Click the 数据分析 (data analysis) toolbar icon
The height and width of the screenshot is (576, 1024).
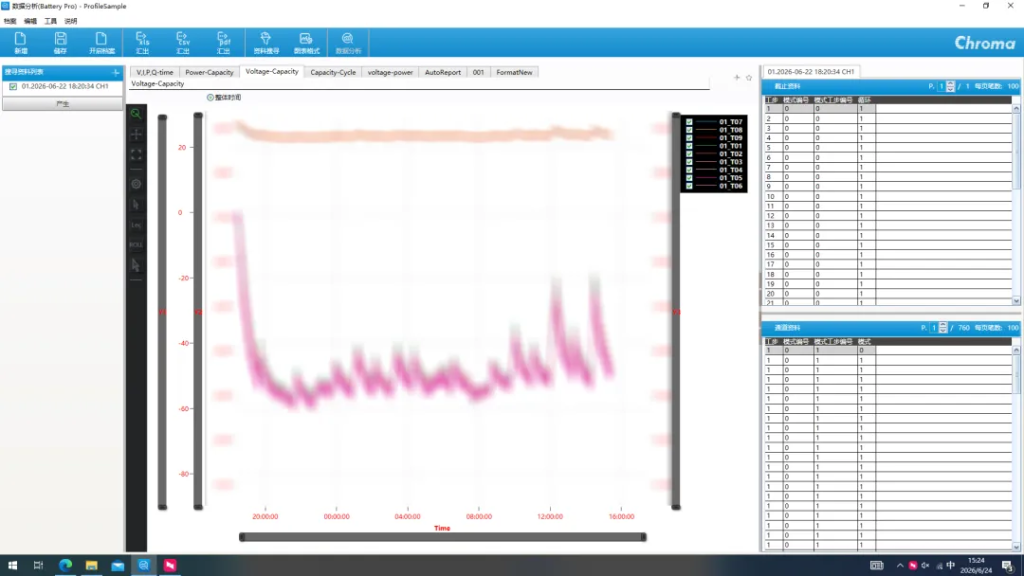click(347, 42)
